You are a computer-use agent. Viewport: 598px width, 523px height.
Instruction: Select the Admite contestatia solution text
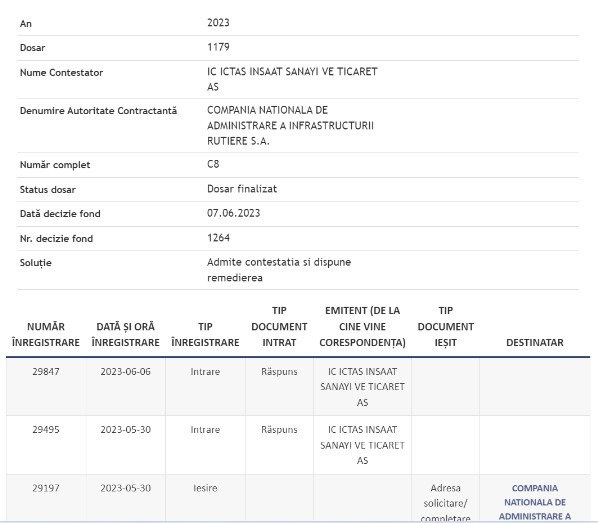279,270
